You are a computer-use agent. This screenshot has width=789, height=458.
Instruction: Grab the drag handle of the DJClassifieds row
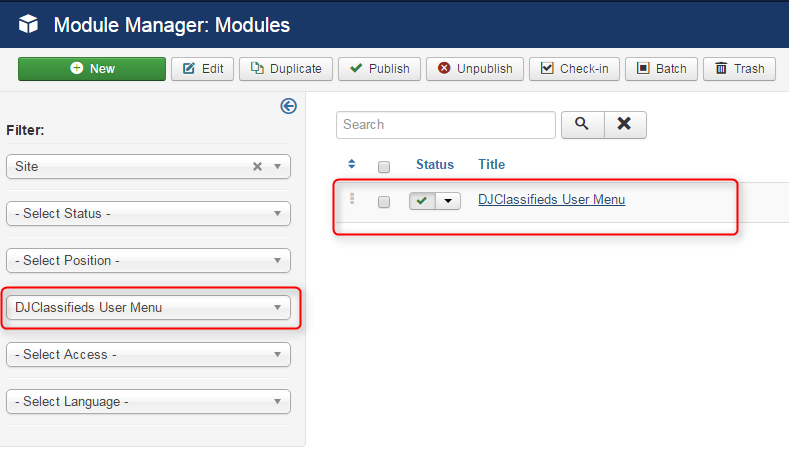352,199
